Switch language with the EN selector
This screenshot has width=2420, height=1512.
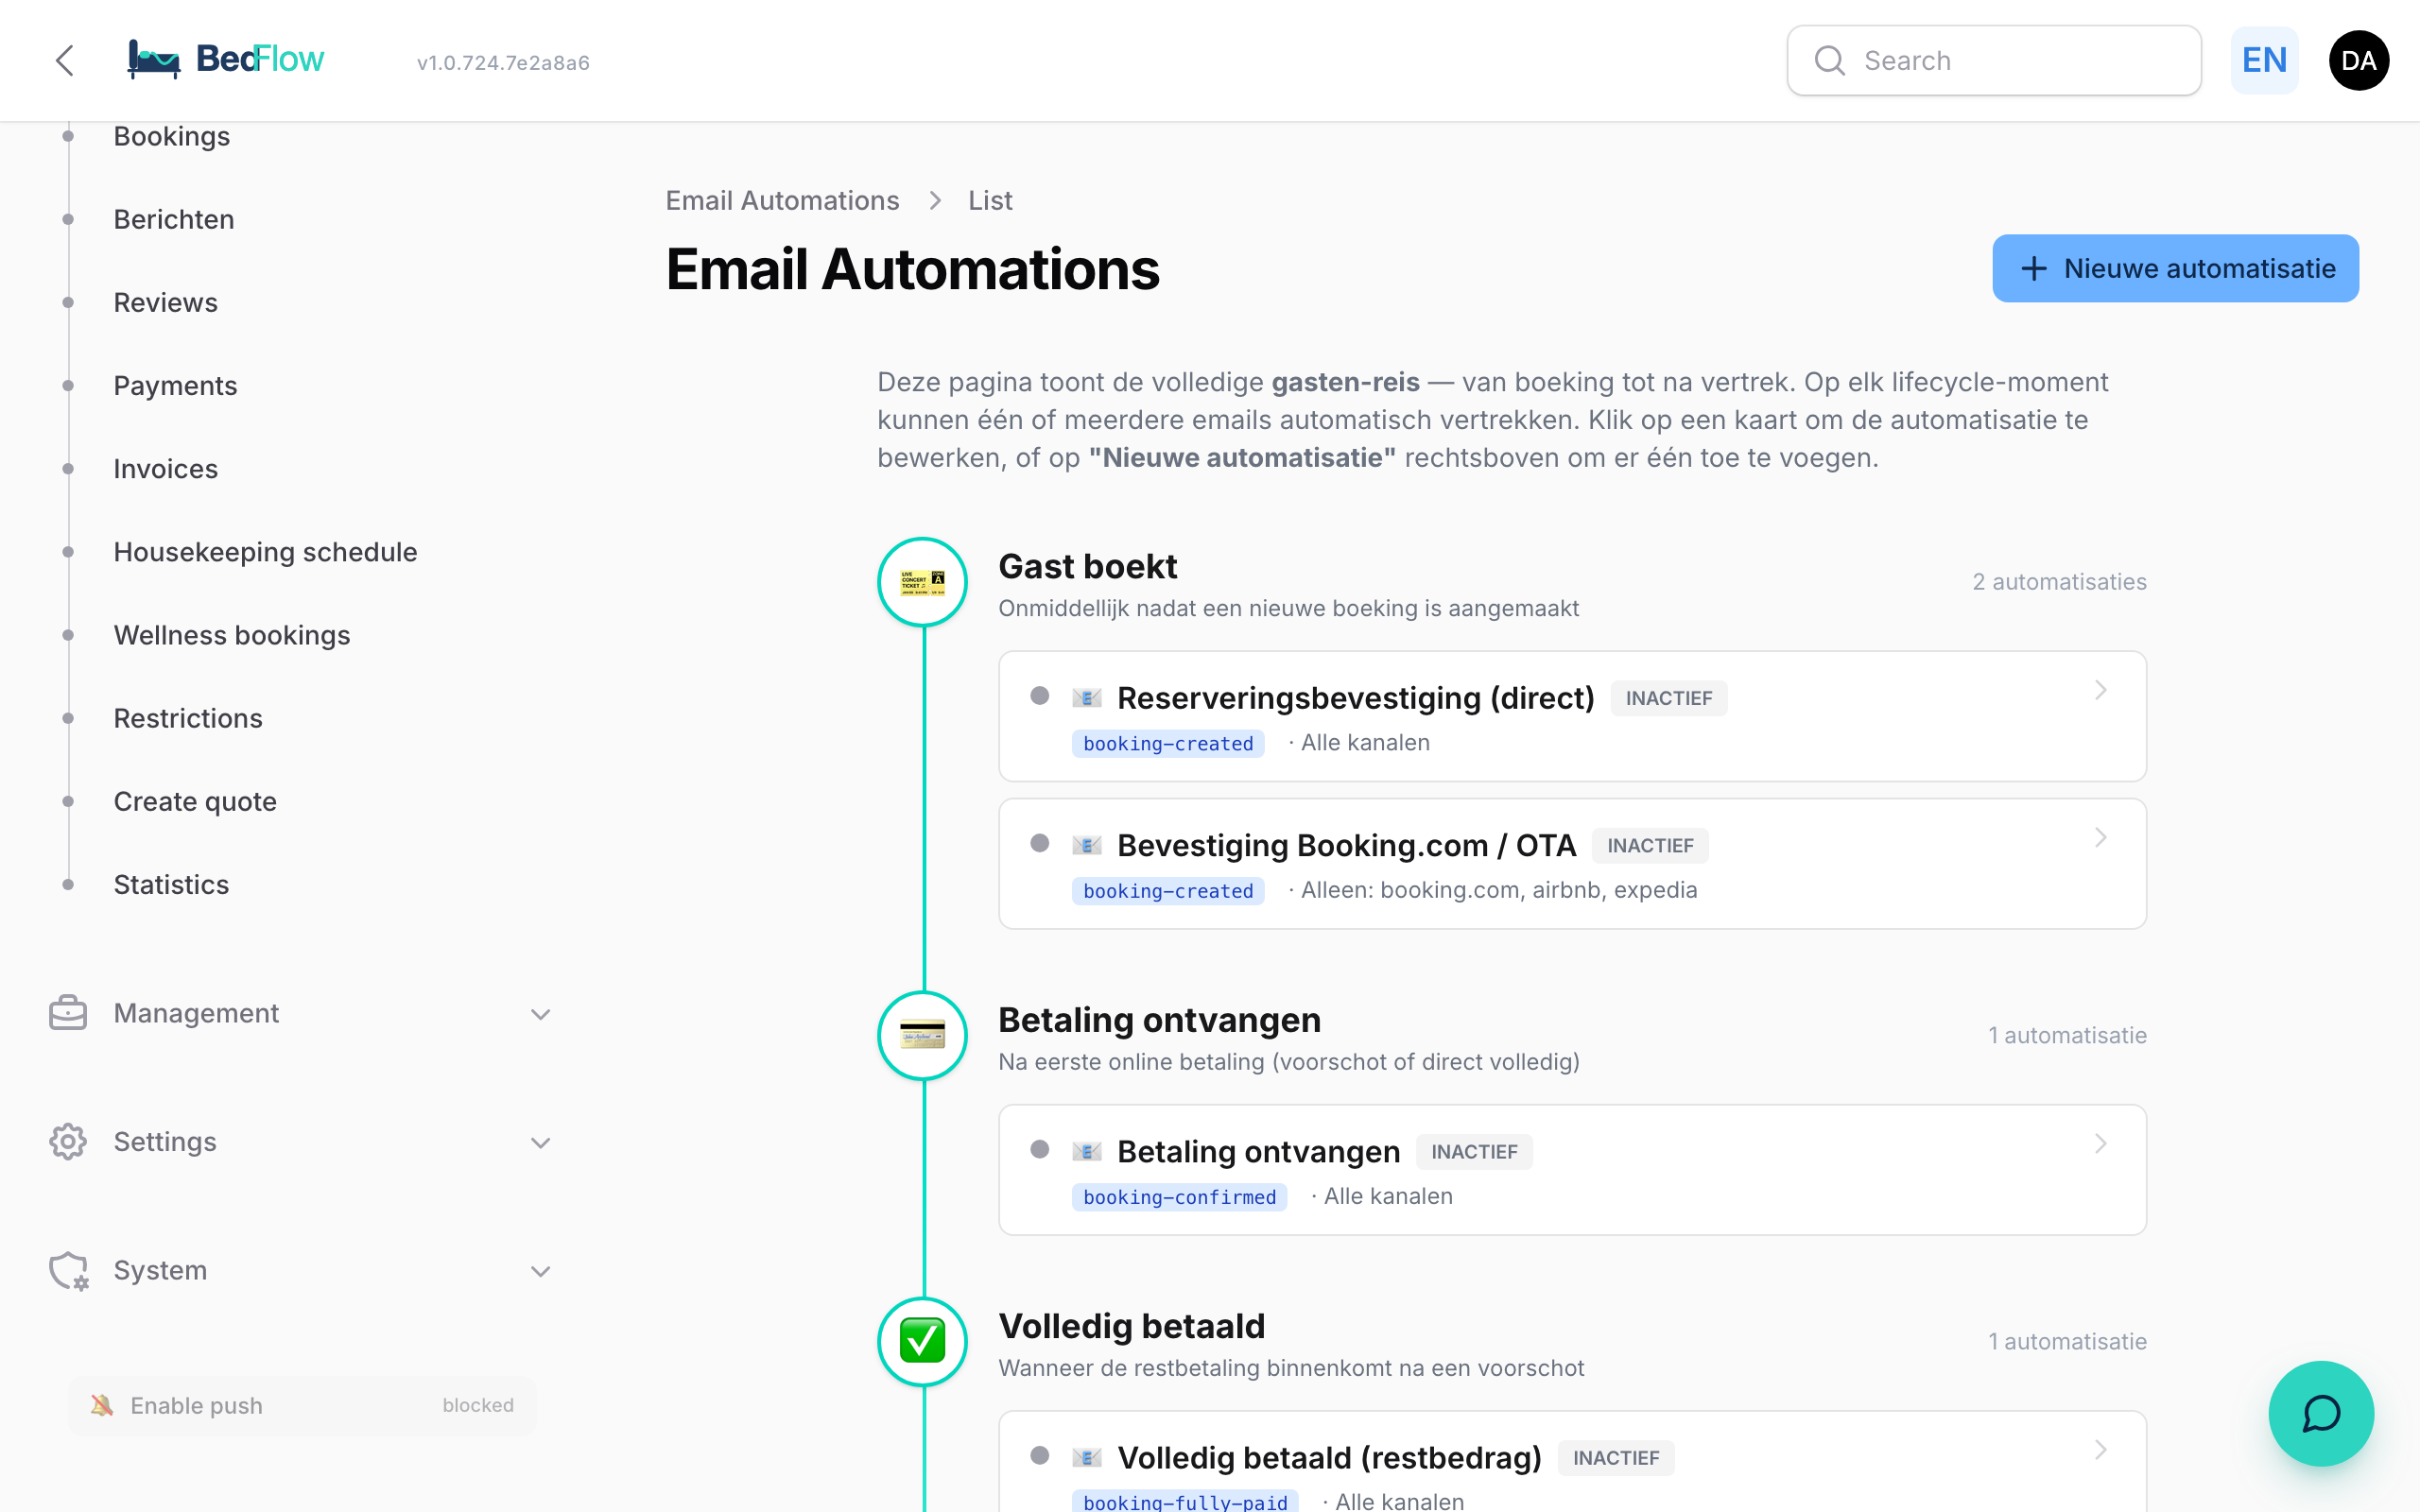coord(2264,61)
